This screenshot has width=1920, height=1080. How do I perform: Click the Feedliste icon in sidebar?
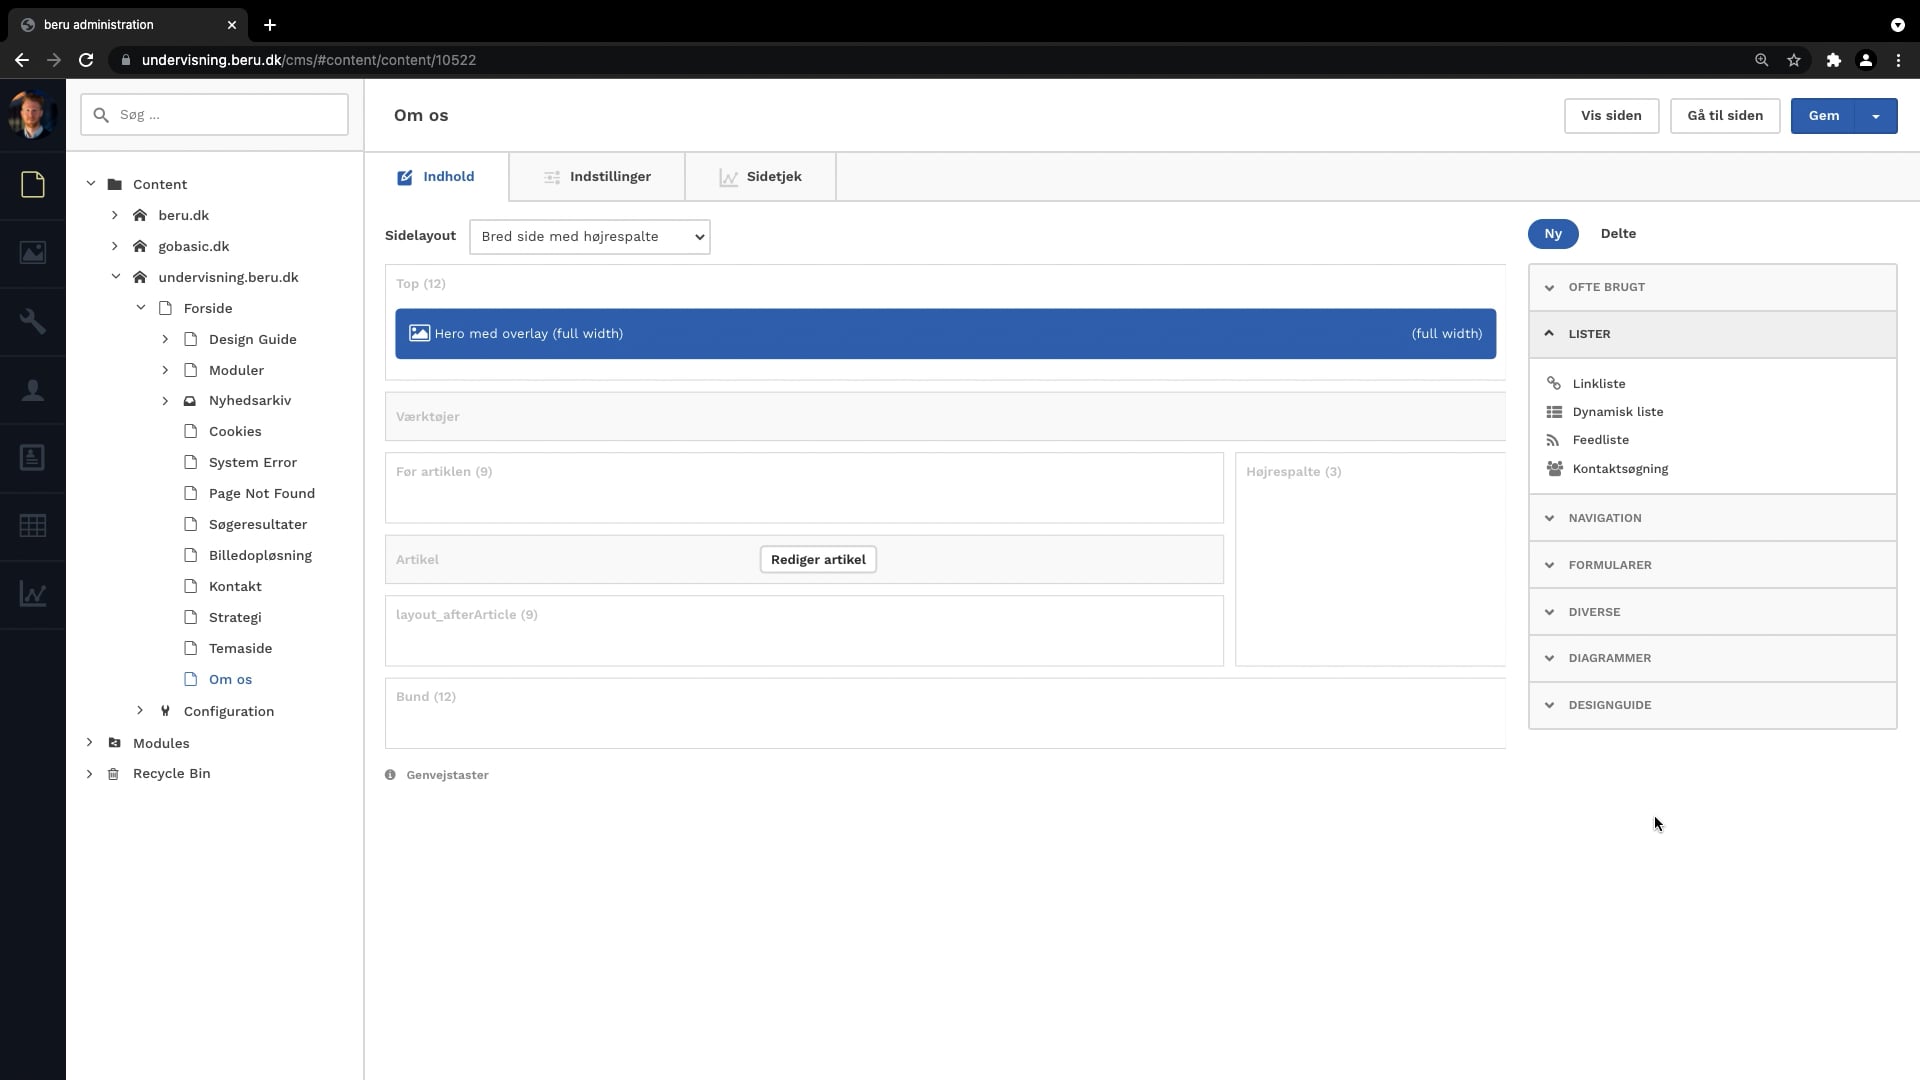tap(1553, 439)
